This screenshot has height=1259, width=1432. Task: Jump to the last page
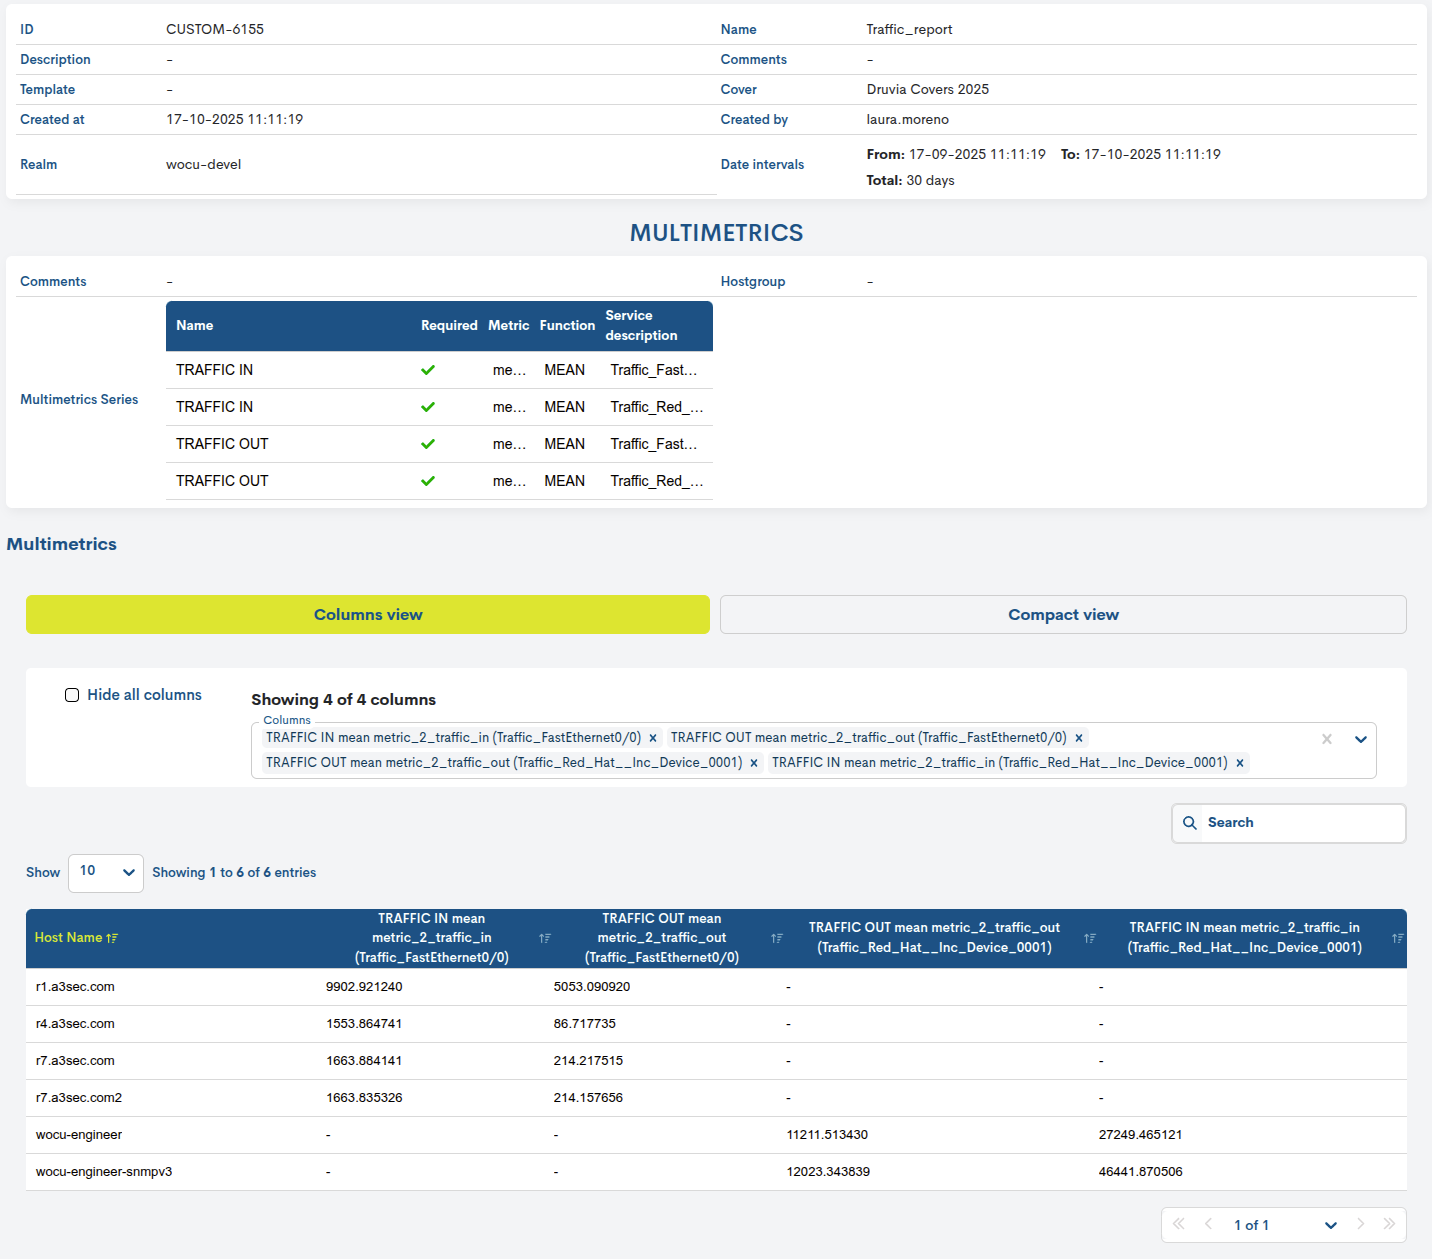point(1389,1224)
